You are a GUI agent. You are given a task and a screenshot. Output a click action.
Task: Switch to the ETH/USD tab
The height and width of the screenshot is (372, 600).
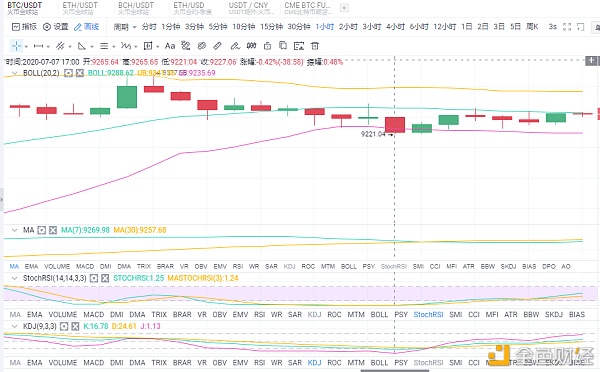point(192,8)
